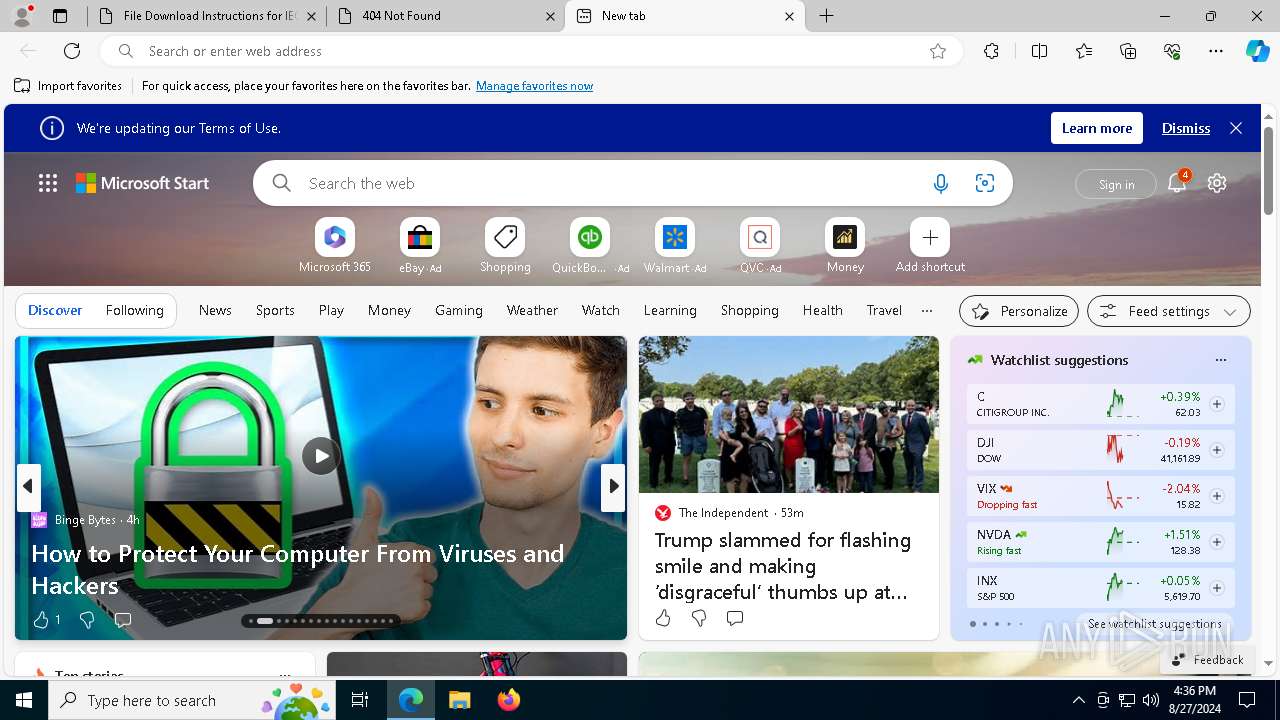The width and height of the screenshot is (1280, 720).
Task: Select the Following feed tab
Action: [134, 310]
